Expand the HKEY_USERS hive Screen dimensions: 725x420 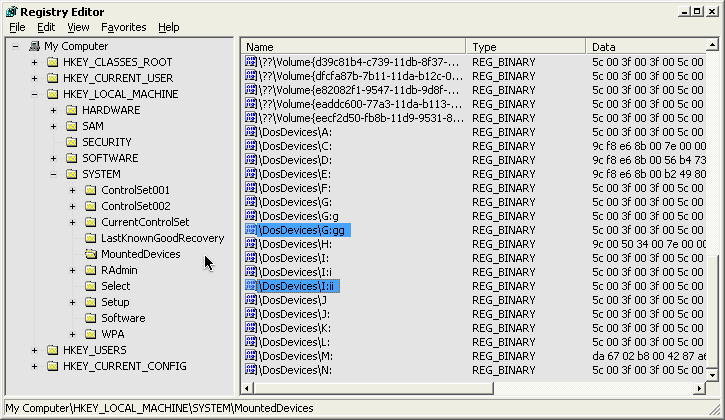pyautogui.click(x=35, y=350)
